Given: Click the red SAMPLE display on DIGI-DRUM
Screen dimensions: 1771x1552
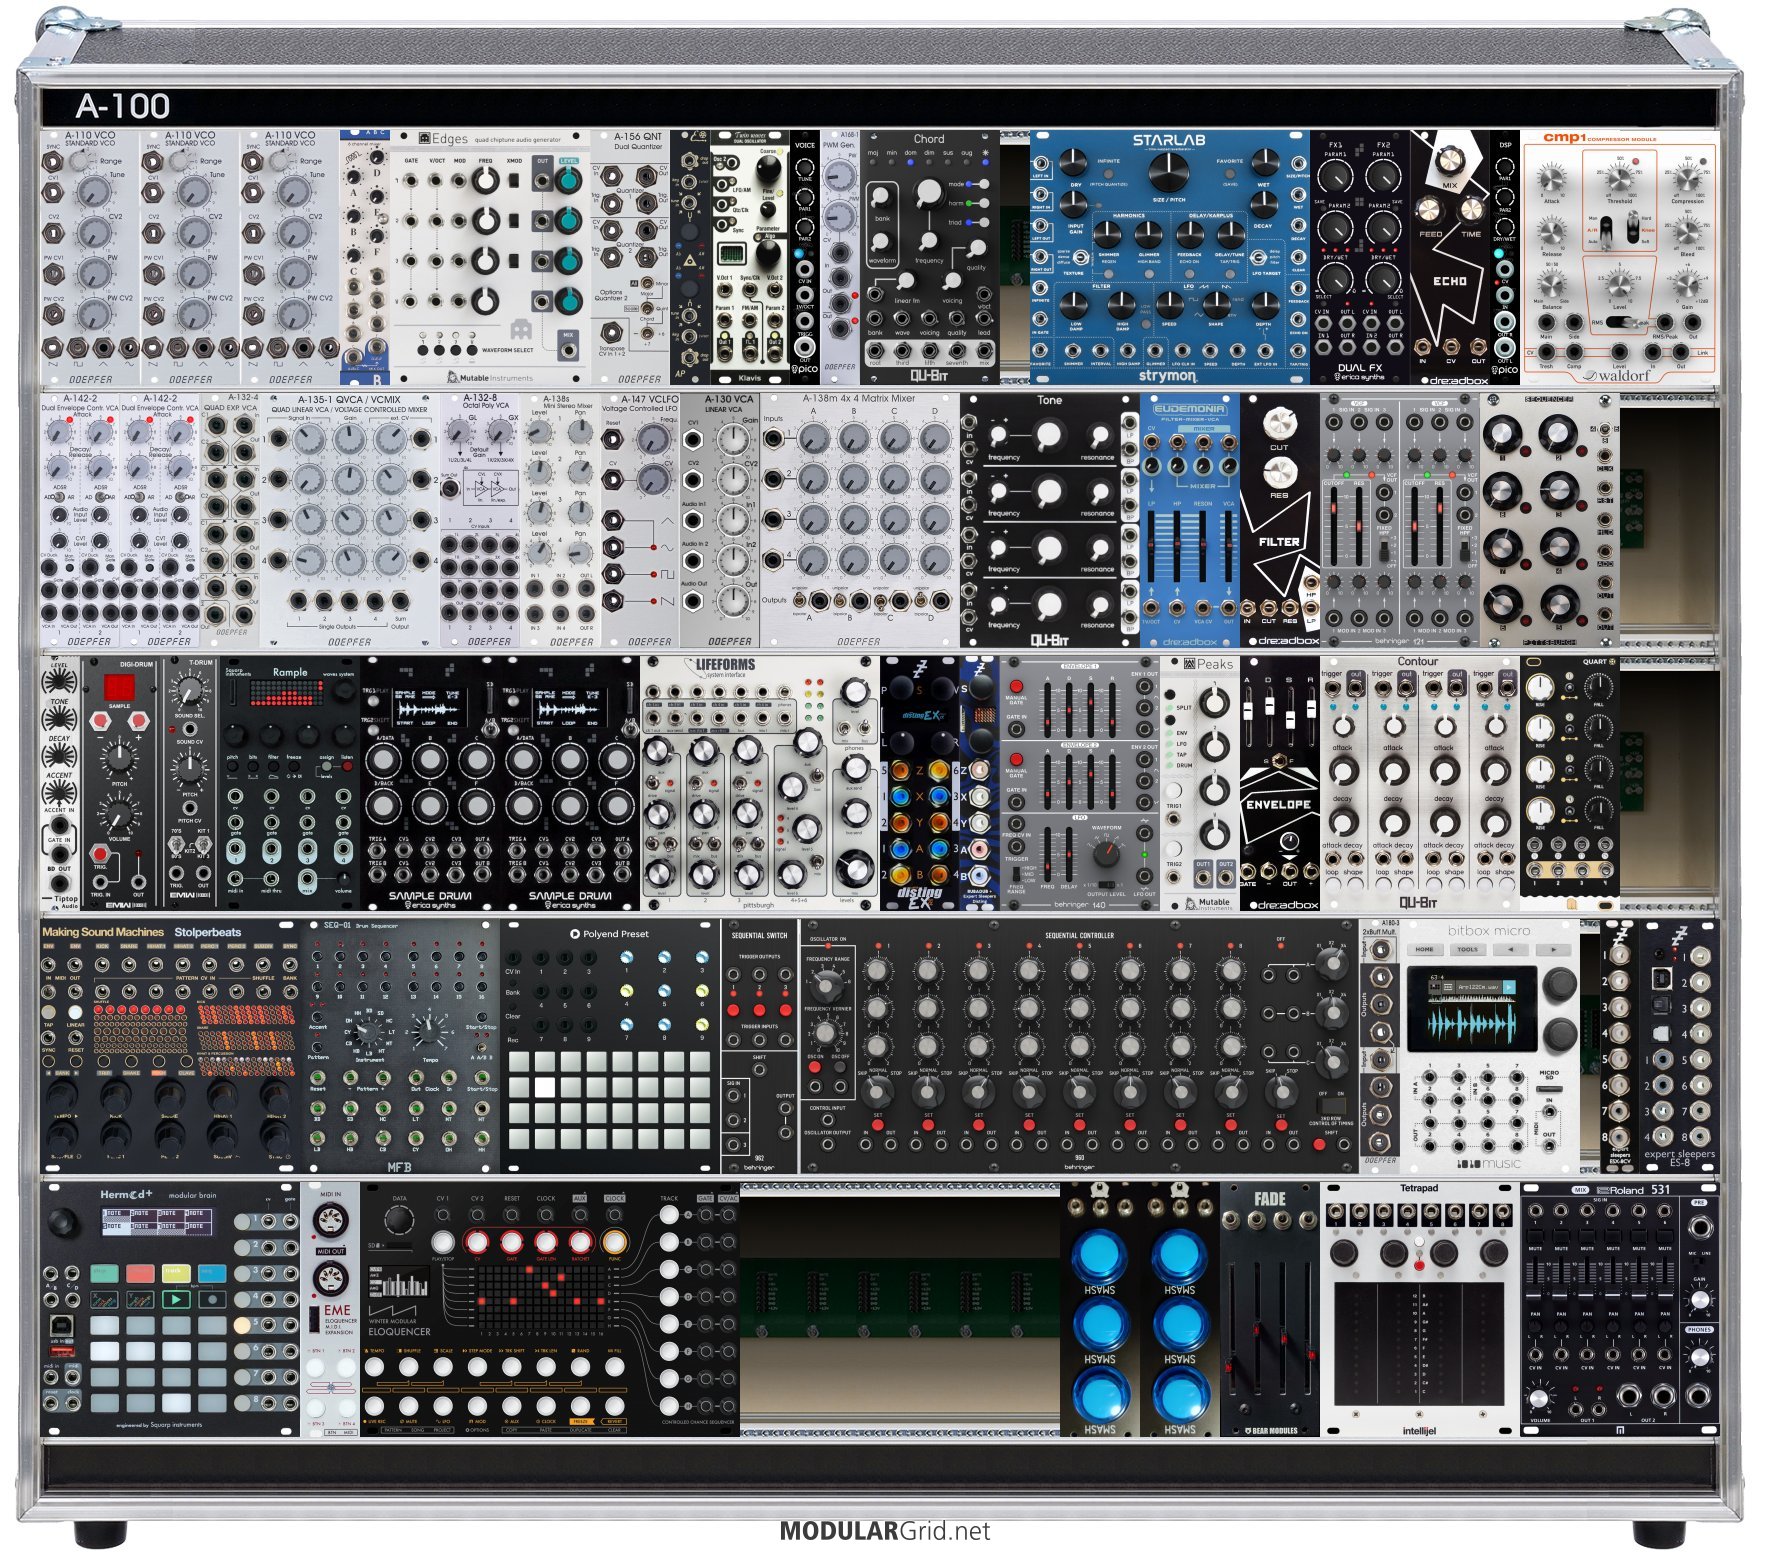Looking at the screenshot, I should (119, 687).
